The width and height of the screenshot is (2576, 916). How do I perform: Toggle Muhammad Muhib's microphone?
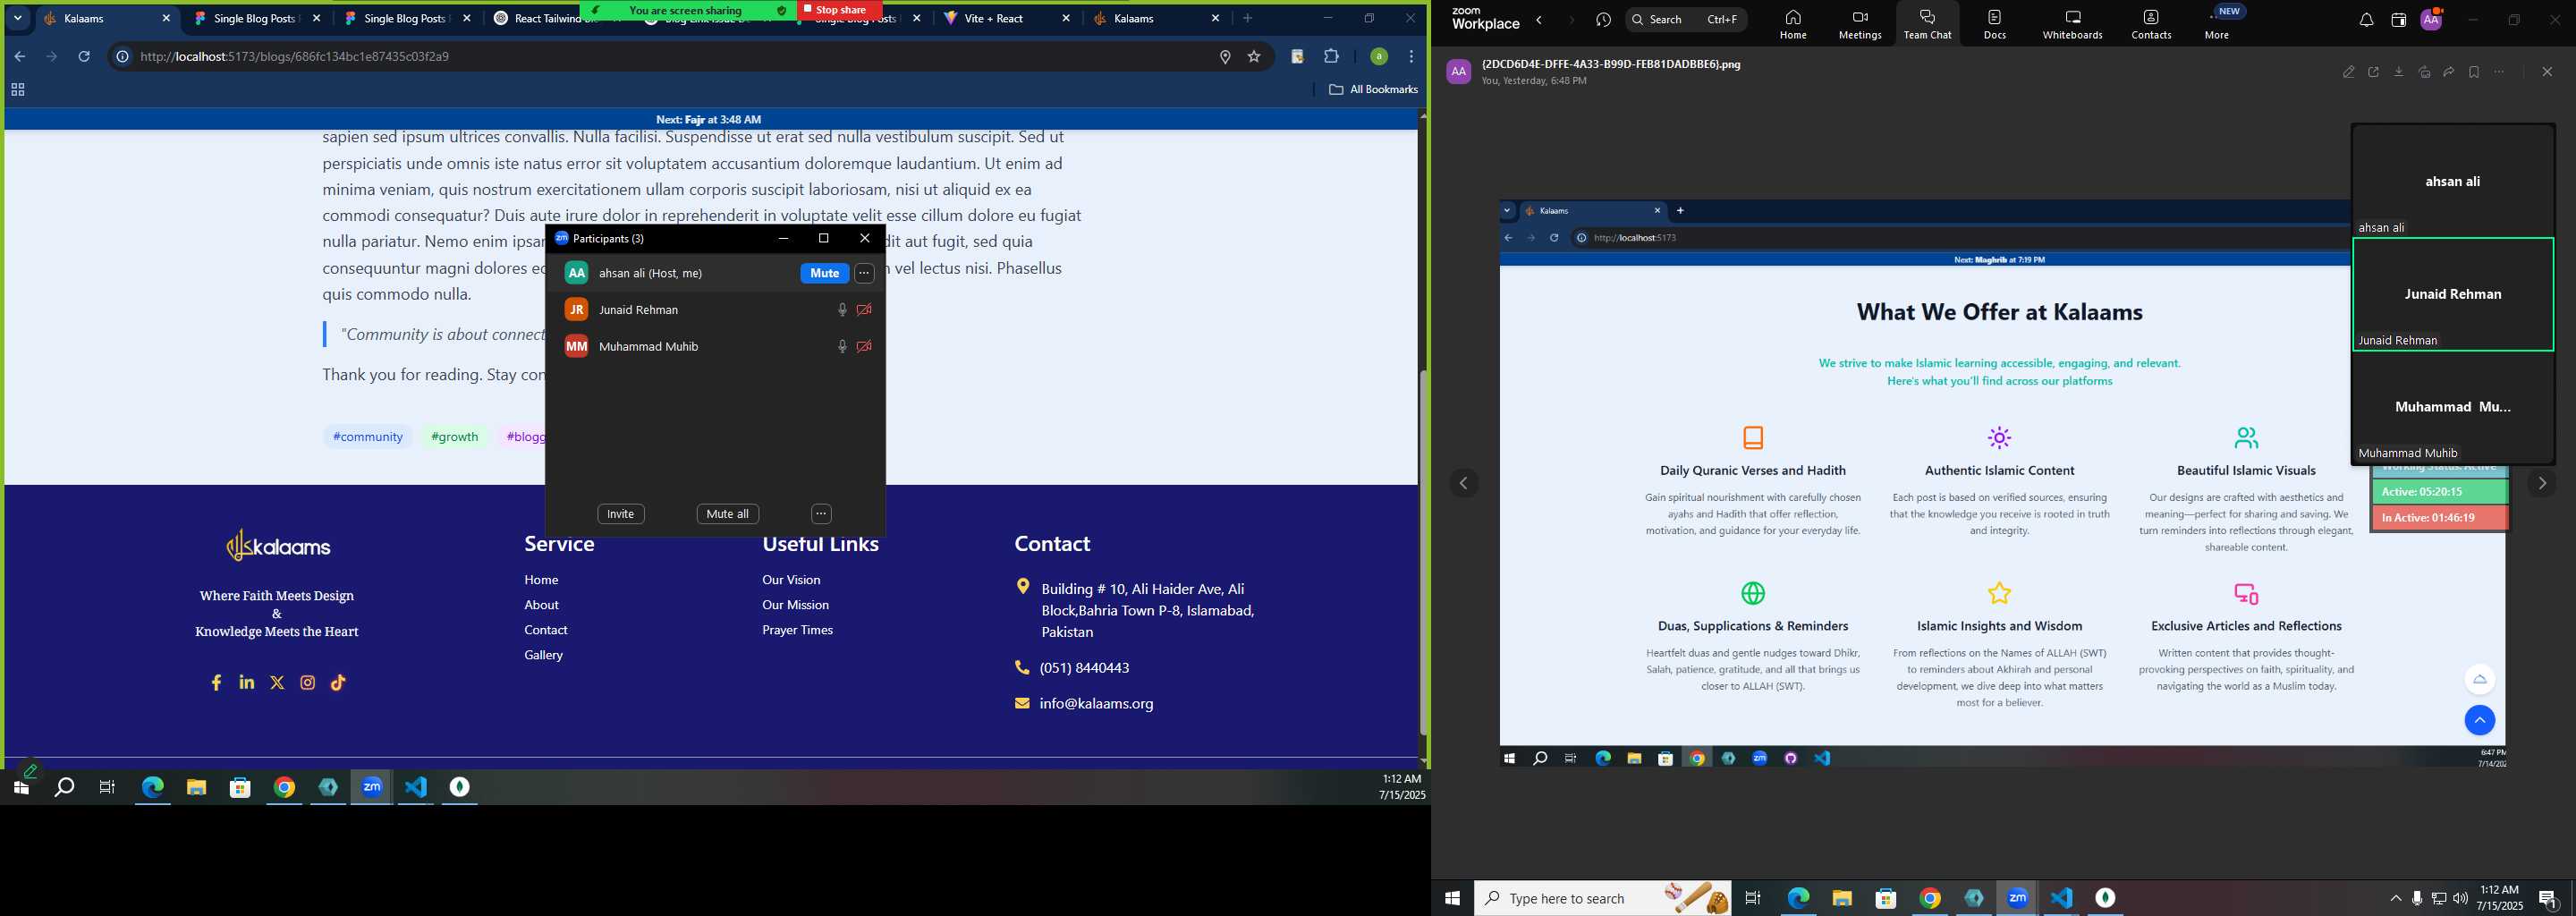[842, 346]
